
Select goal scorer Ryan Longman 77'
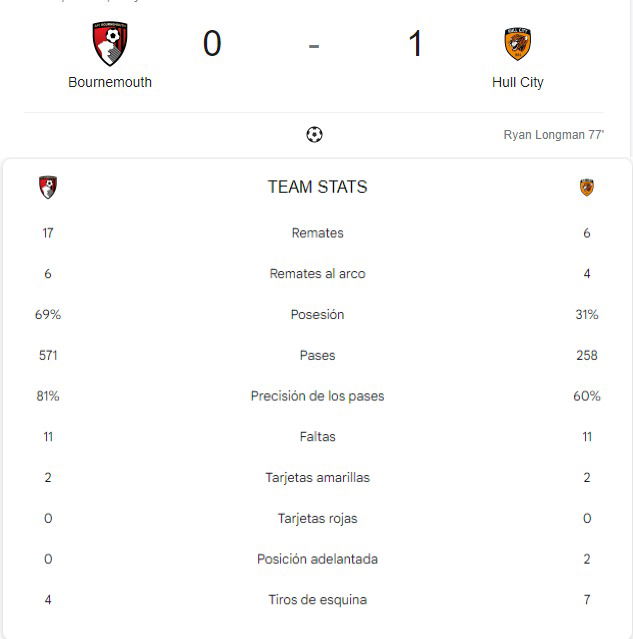pos(554,134)
